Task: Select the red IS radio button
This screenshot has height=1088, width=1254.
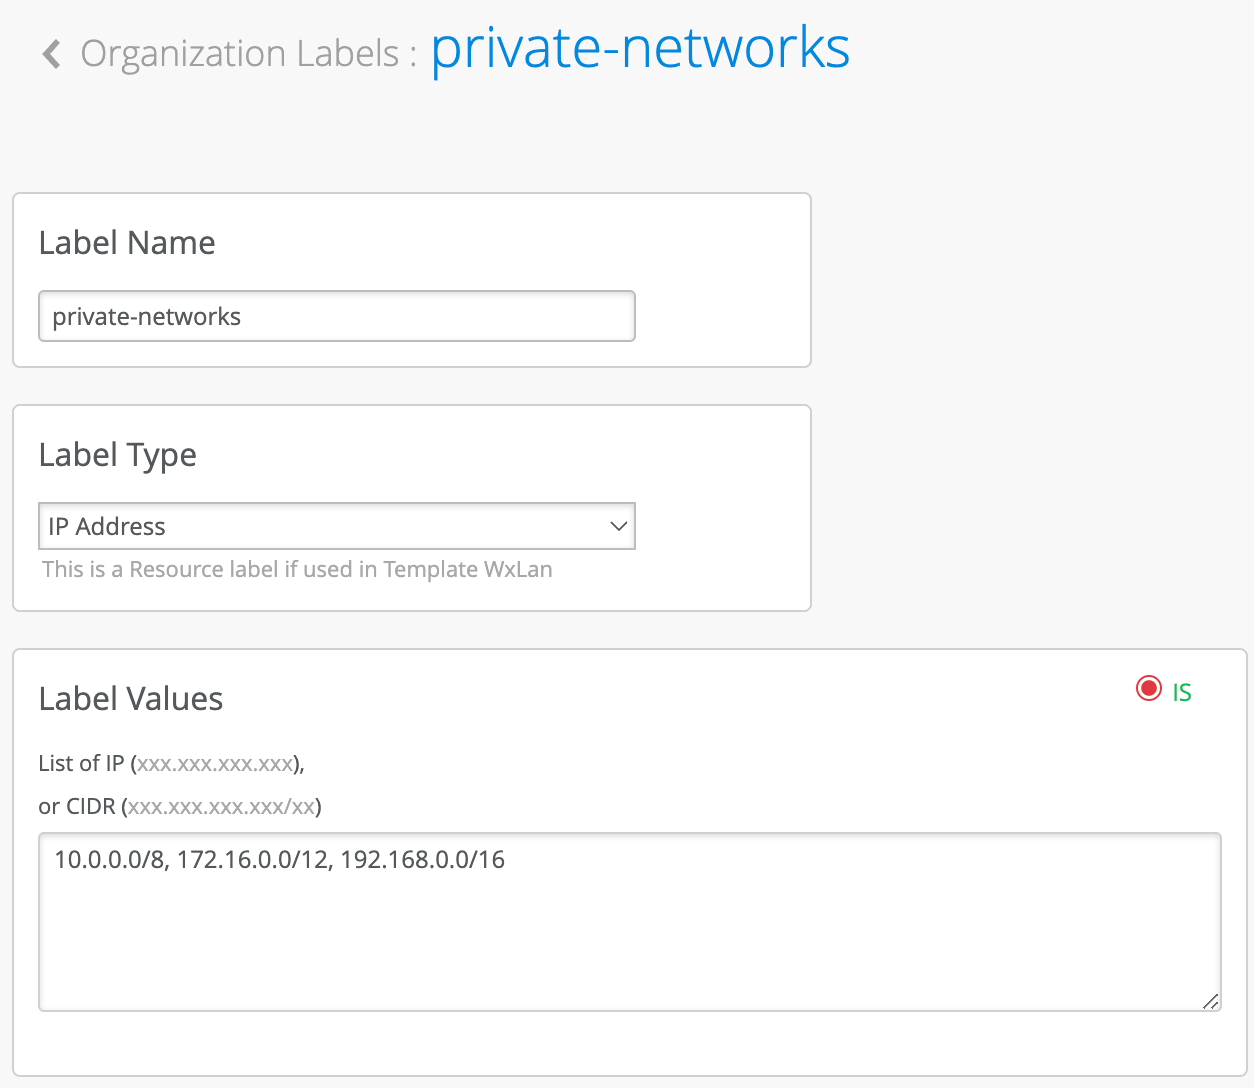Action: coord(1148,689)
